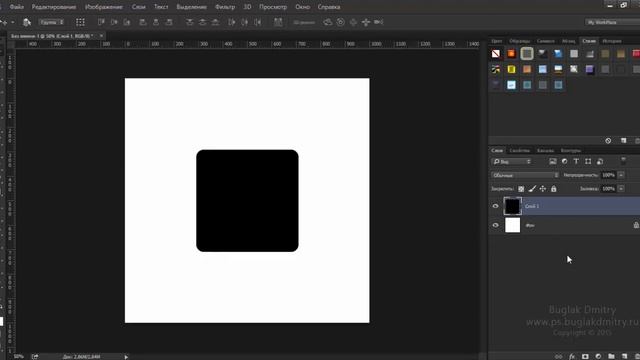Screen dimensions: 640x360
Task: Toggle lock transparent pixels
Action: point(521,189)
